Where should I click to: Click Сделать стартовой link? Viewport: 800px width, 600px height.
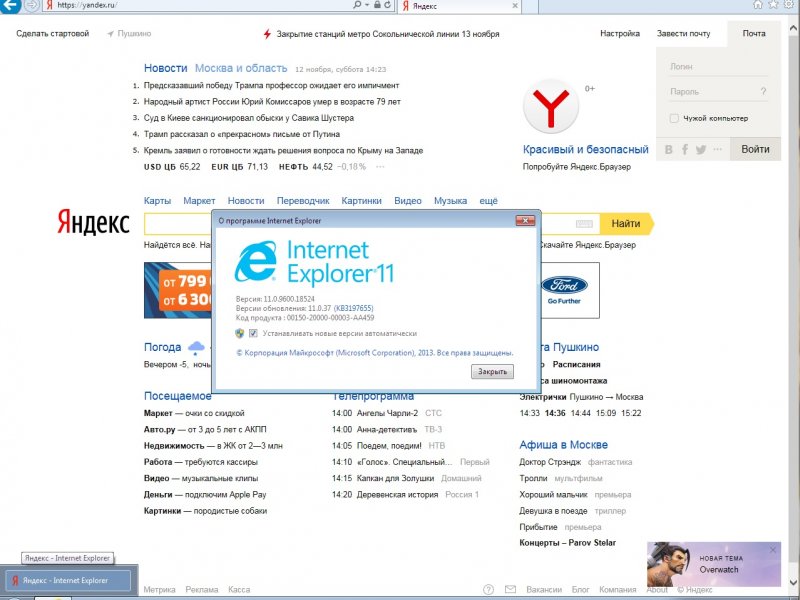point(53,34)
